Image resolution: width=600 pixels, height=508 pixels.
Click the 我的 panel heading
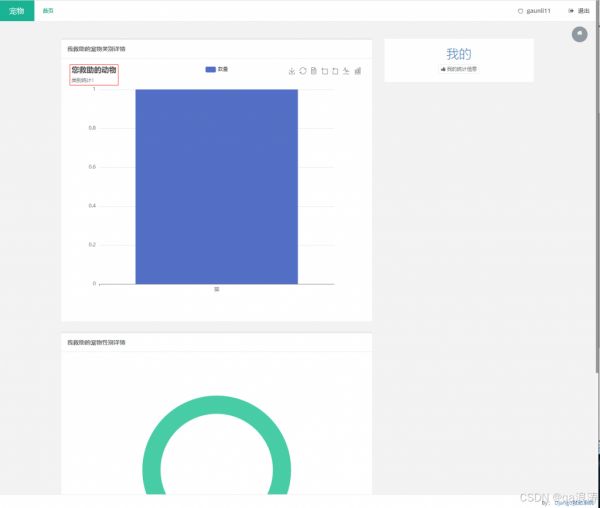[x=458, y=54]
